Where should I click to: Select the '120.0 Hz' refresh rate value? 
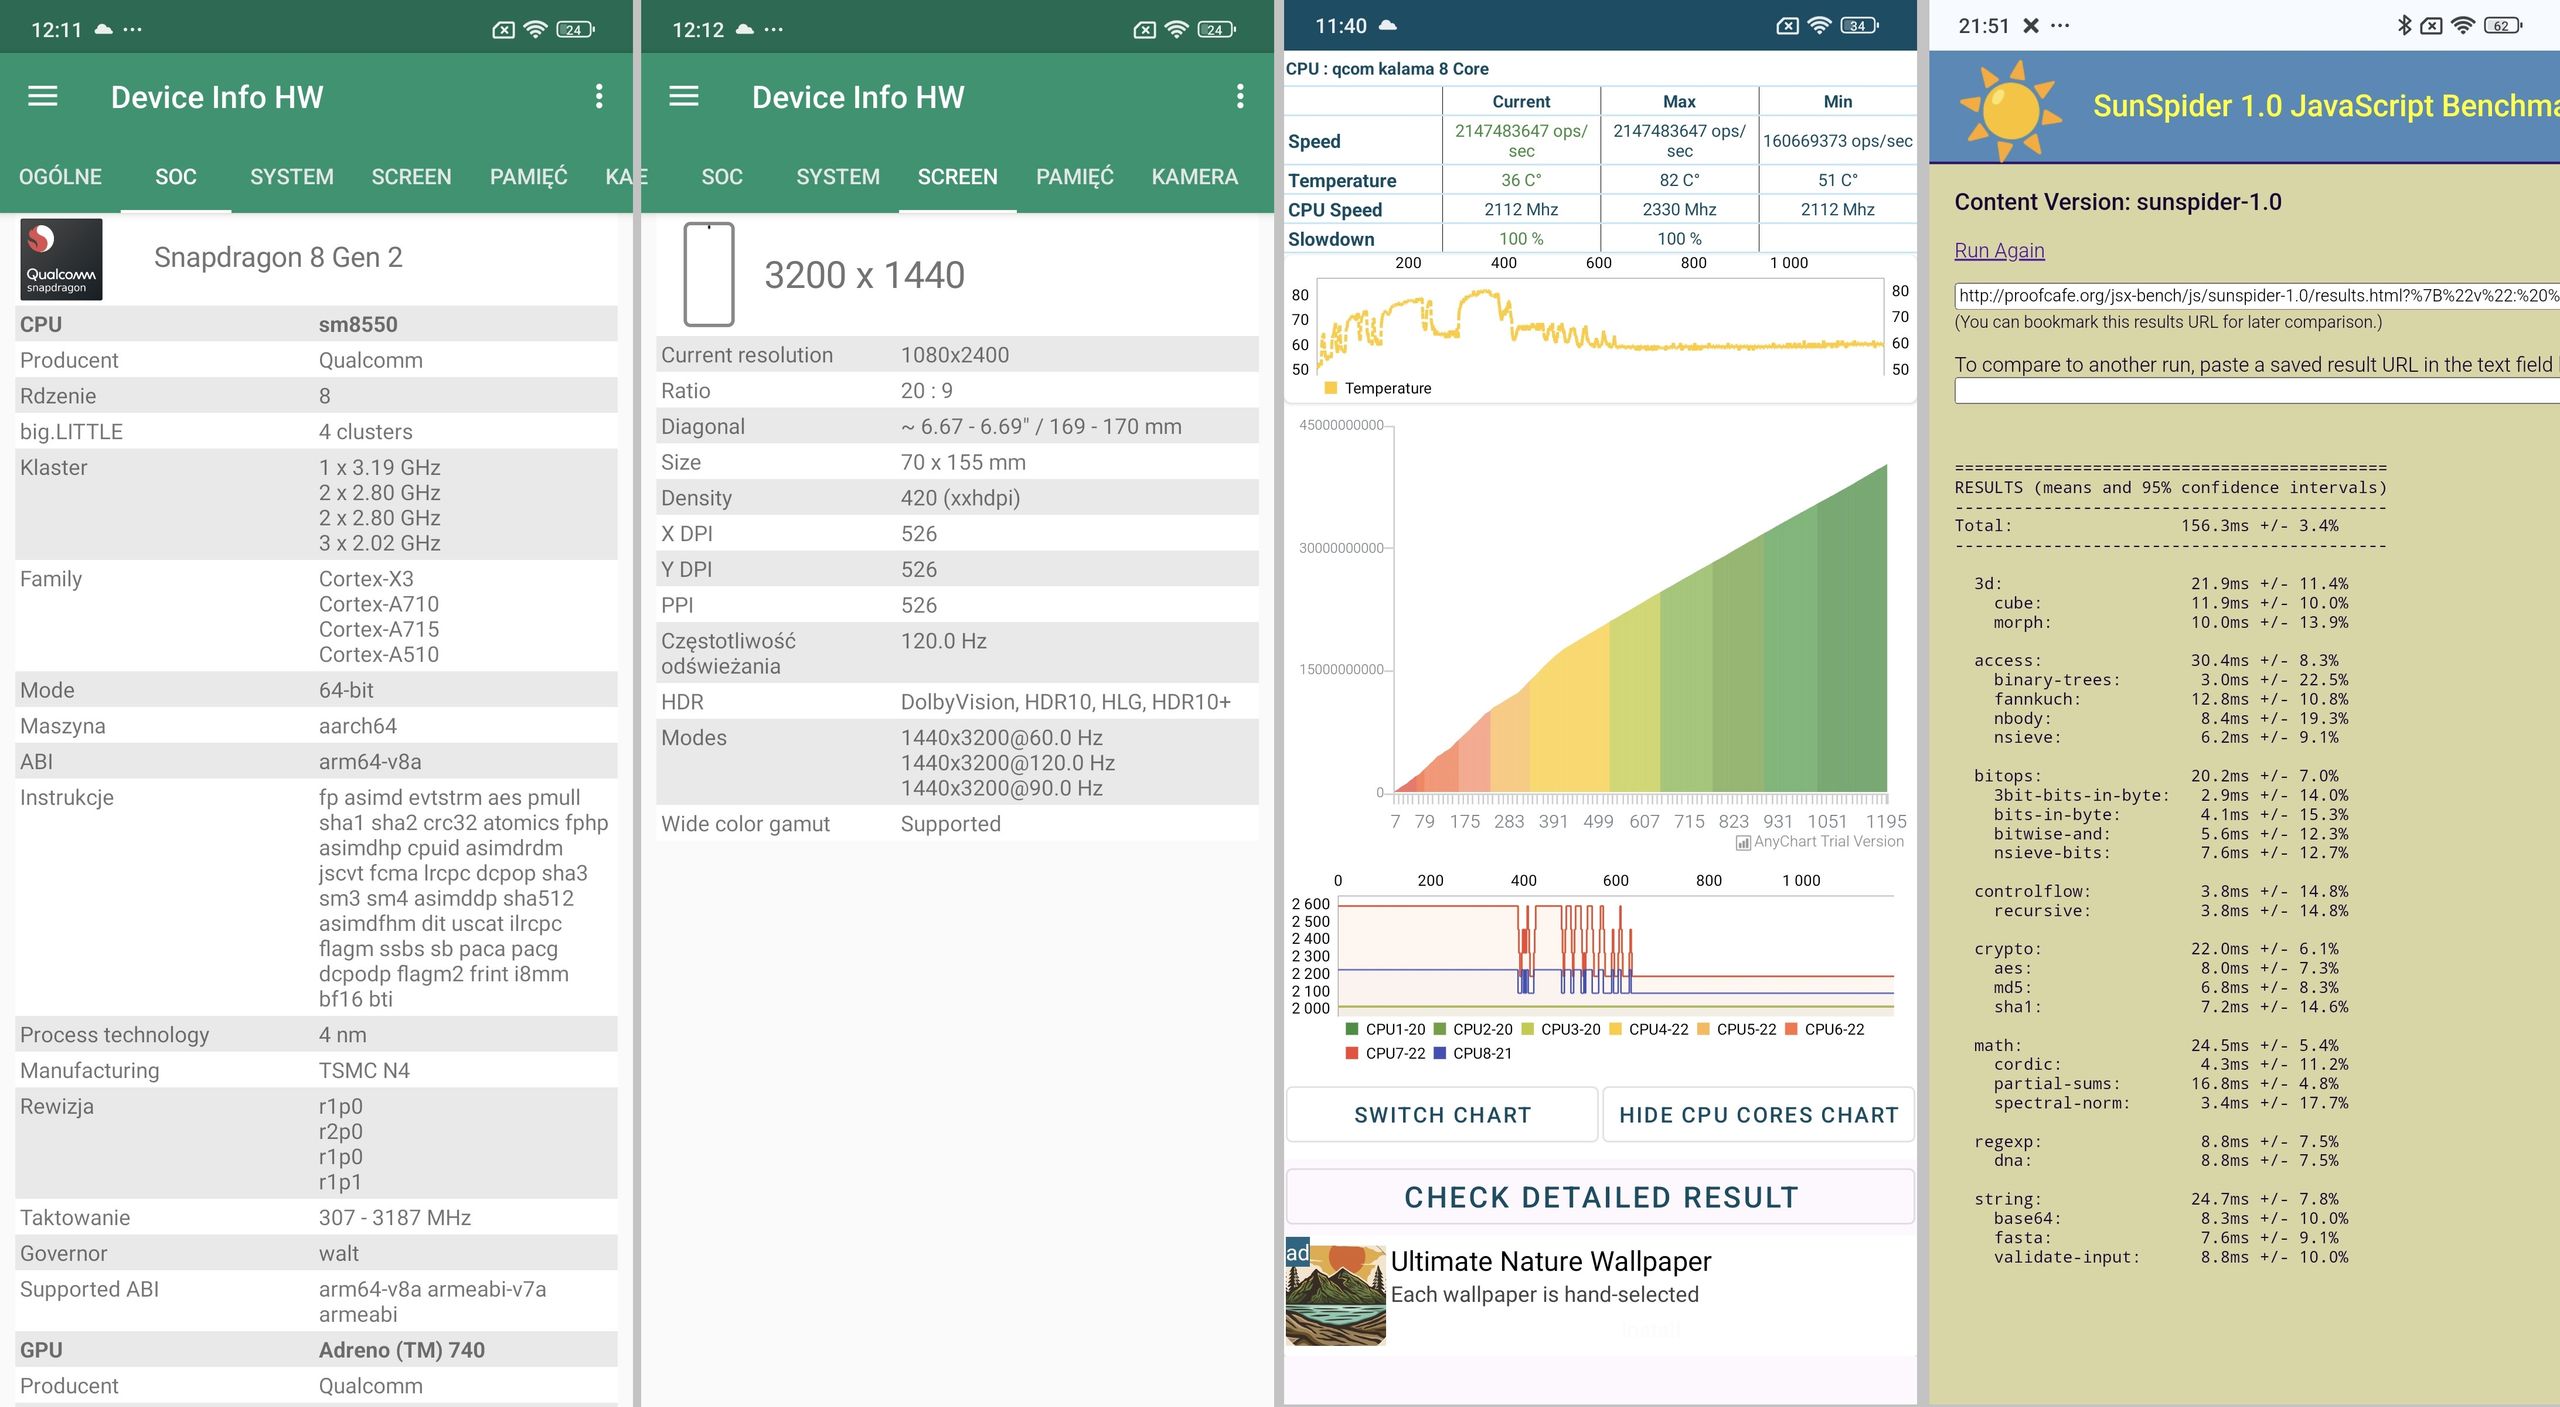(944, 641)
